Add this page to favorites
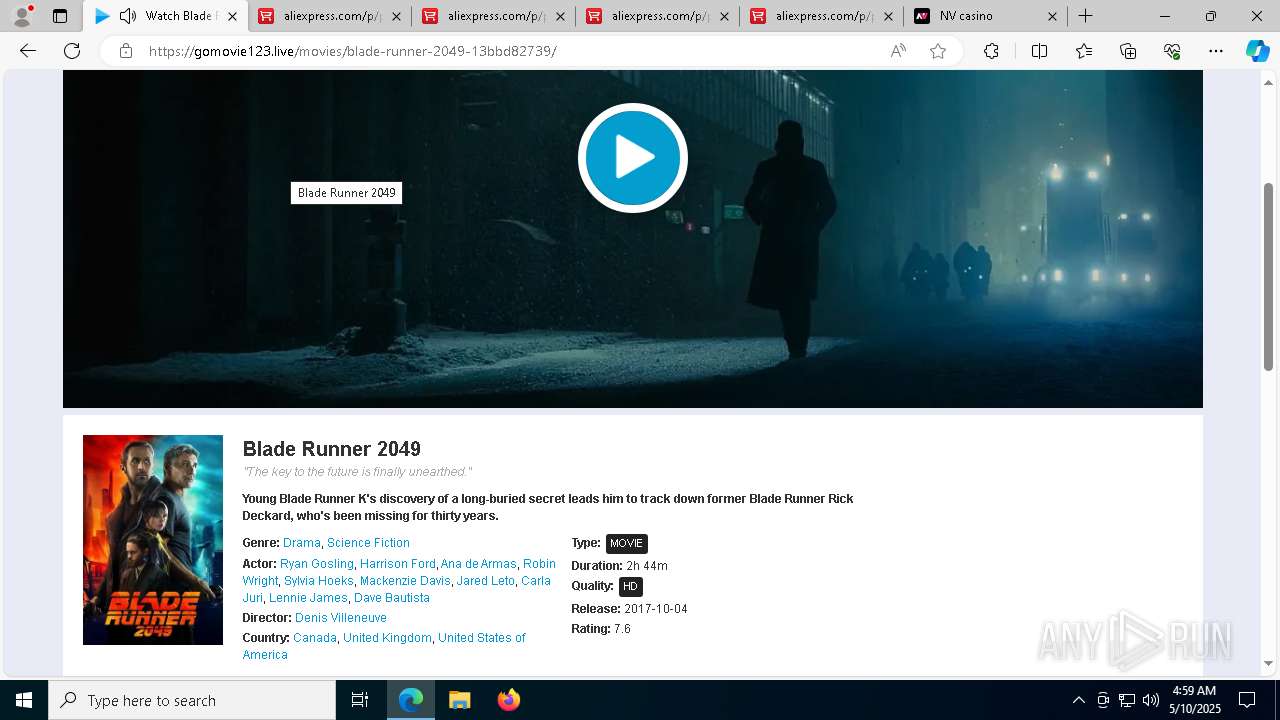The width and height of the screenshot is (1280, 720). (x=938, y=51)
